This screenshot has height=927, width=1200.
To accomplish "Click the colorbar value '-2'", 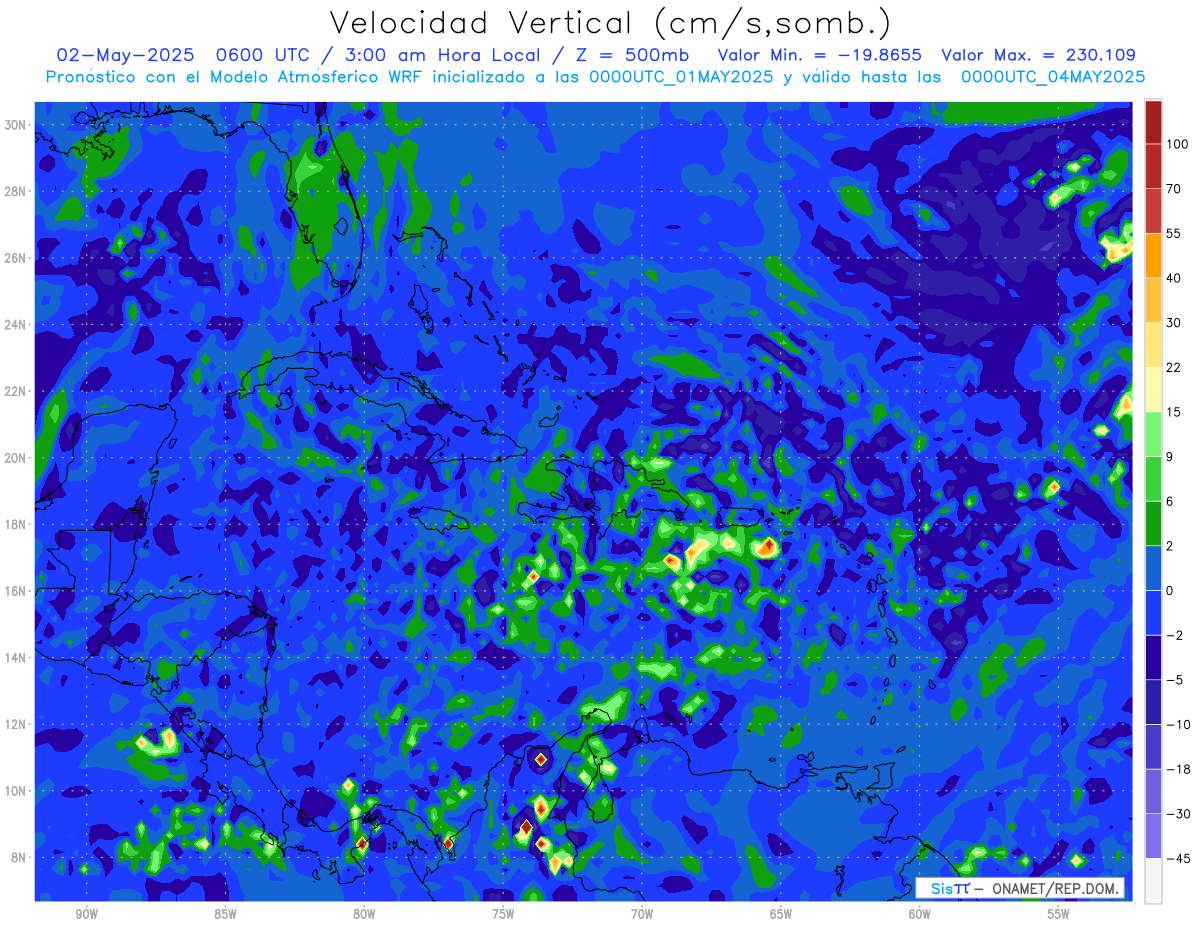I will (1174, 635).
